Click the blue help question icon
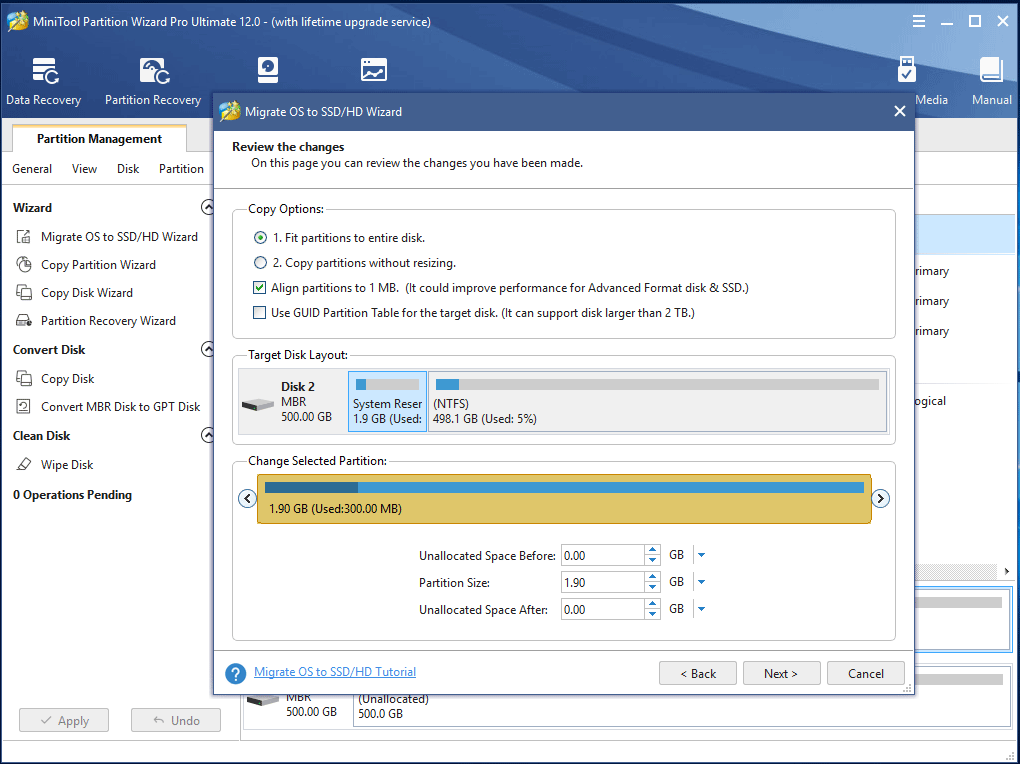This screenshot has width=1020, height=764. (236, 674)
